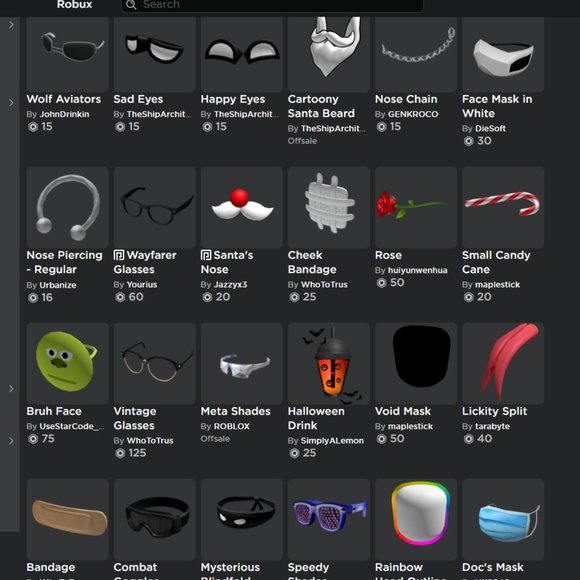Expand the sidebar chevron beside Bruh Face
Viewport: 580px width, 580px height.
pyautogui.click(x=11, y=389)
